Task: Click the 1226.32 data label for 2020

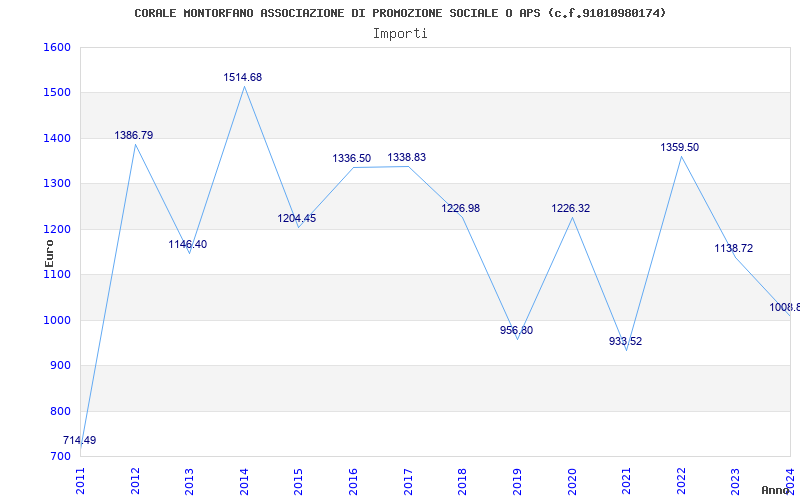Action: pos(570,208)
